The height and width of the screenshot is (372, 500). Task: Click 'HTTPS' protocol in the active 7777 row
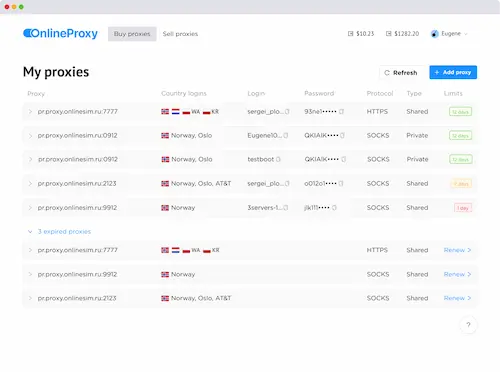[377, 112]
